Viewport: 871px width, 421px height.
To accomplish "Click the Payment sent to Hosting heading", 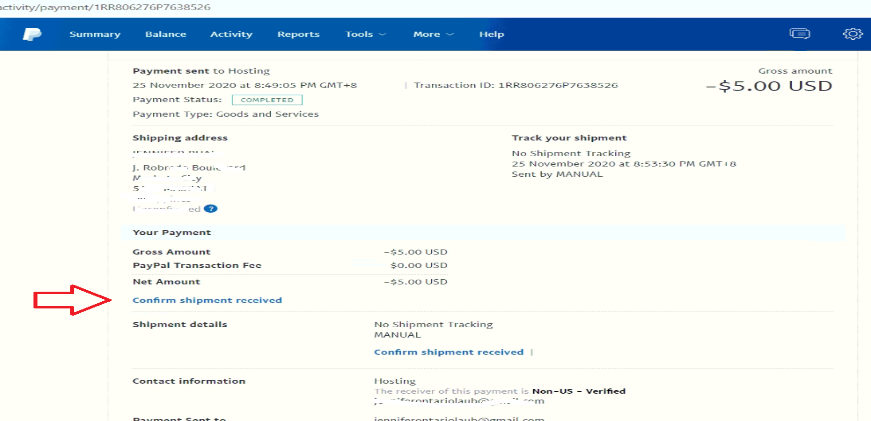I will (201, 71).
